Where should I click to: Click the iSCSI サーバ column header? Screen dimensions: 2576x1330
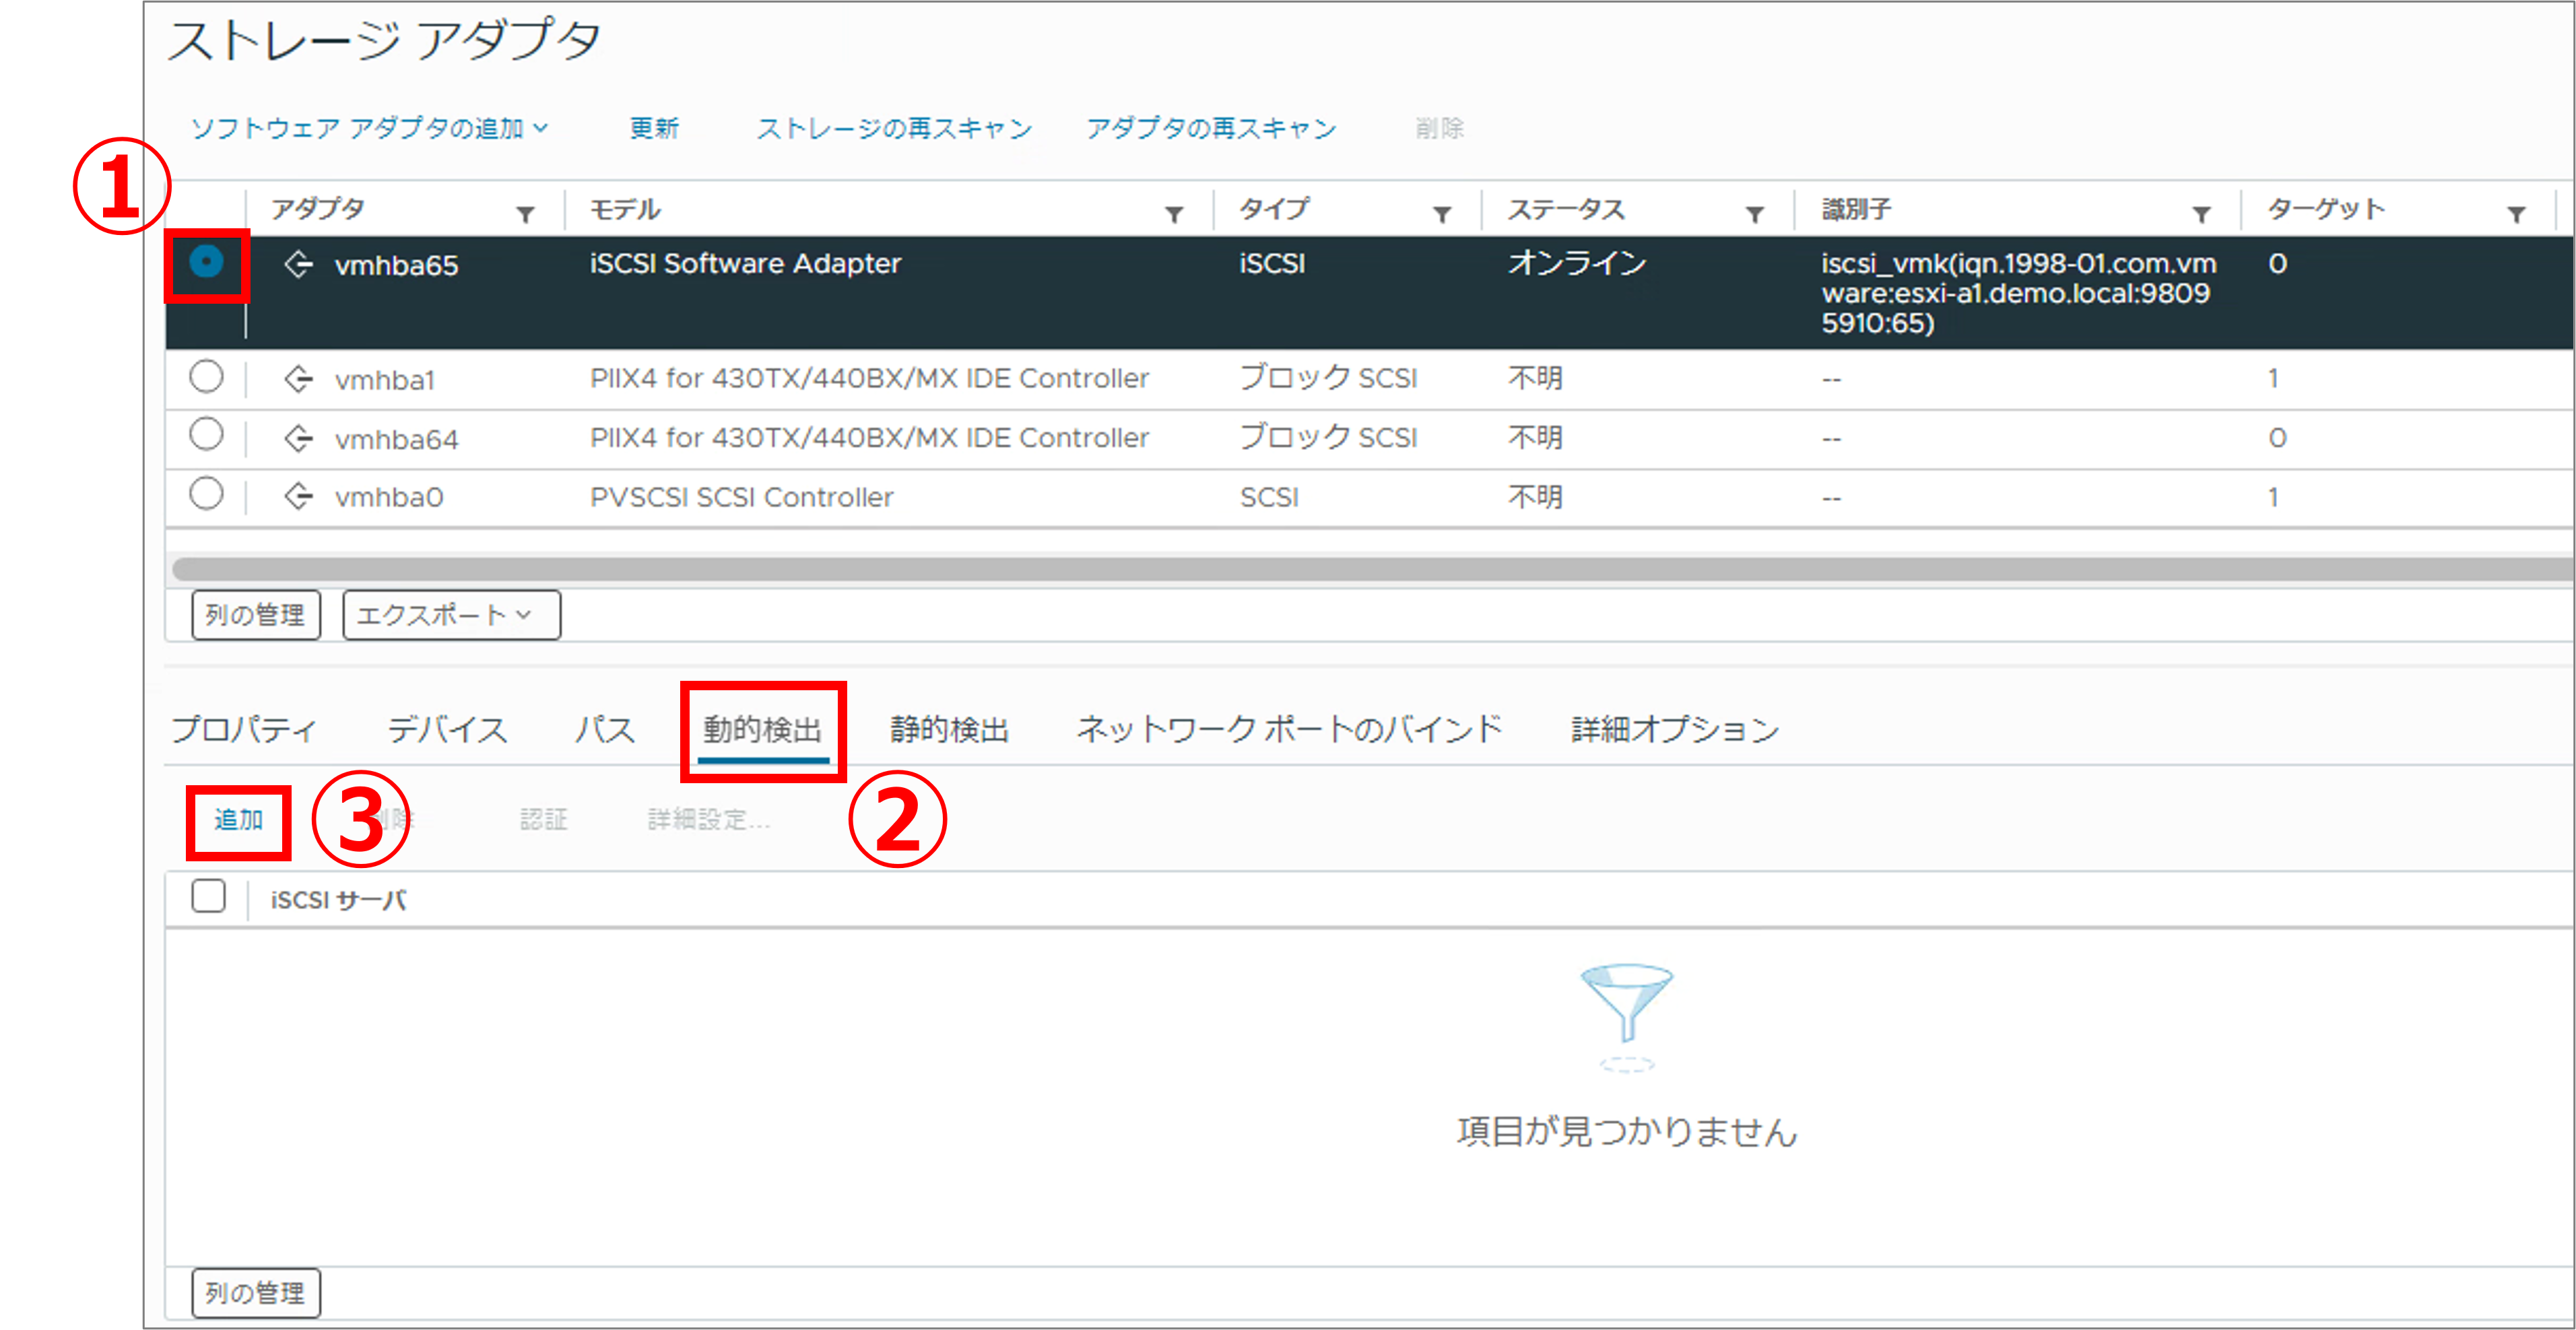[338, 900]
